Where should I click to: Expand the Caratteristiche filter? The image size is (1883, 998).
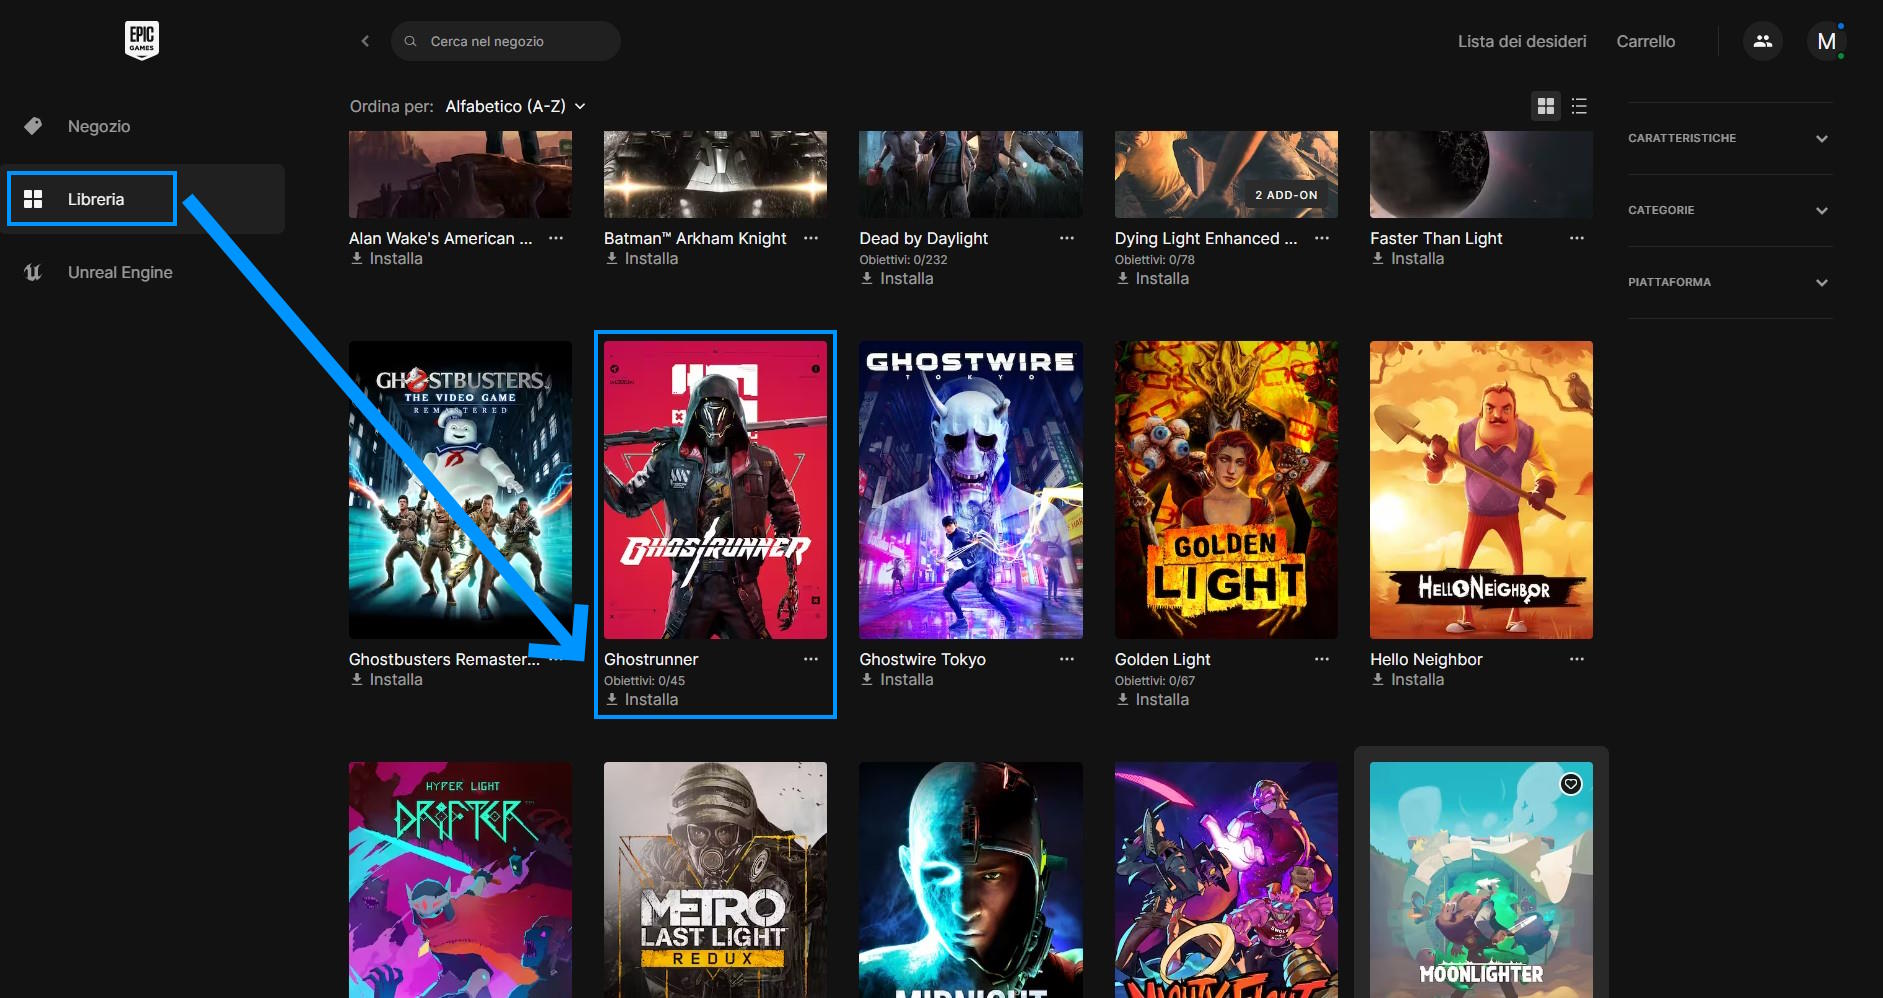click(1730, 138)
